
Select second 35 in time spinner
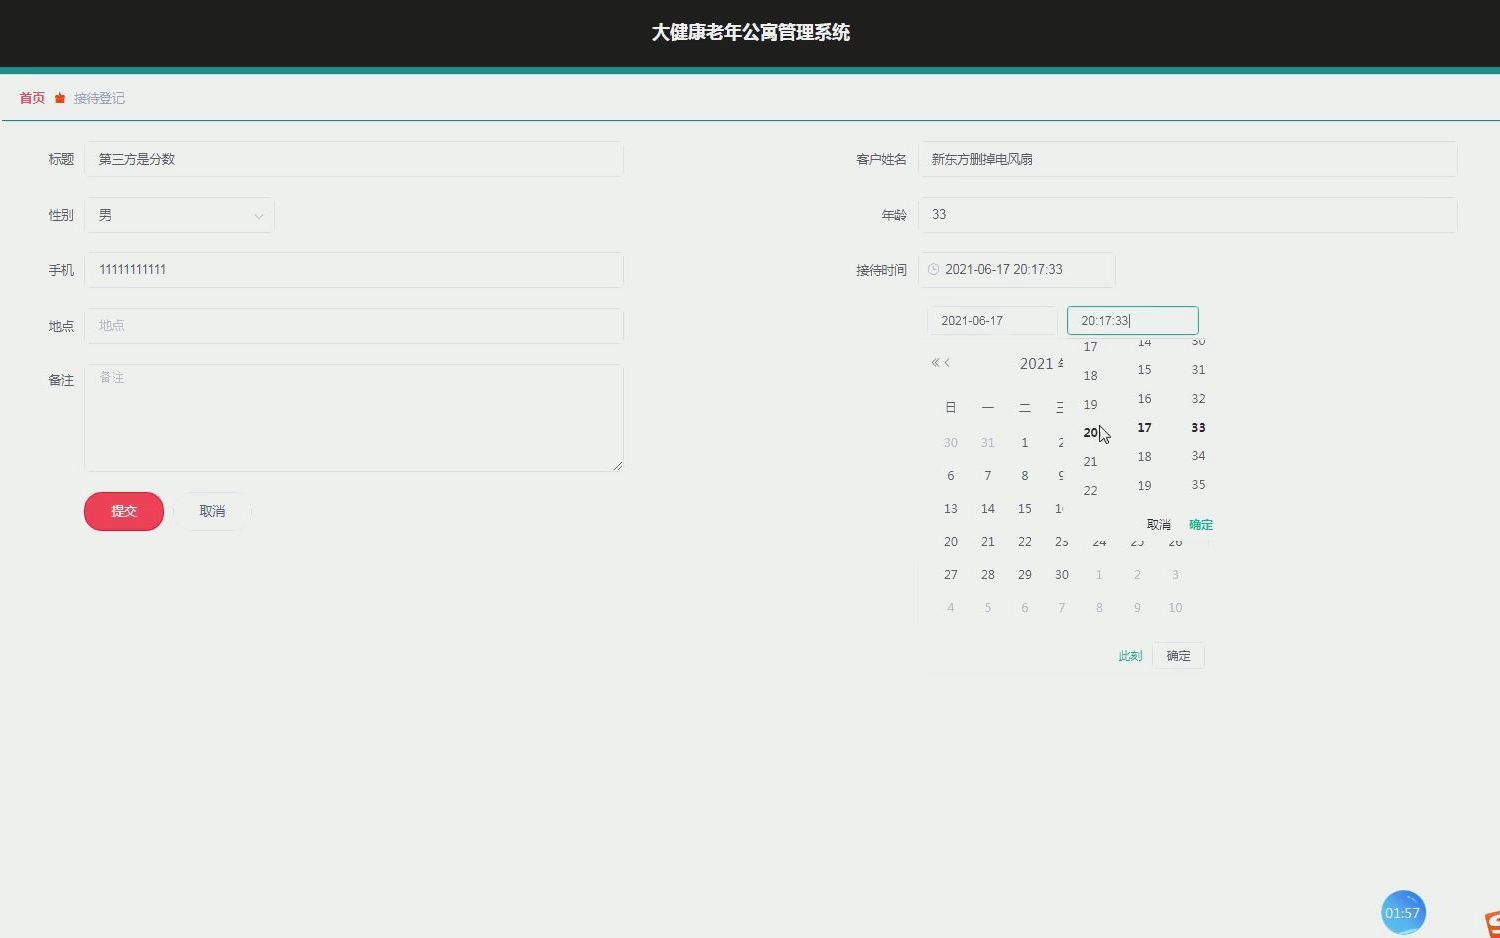tap(1198, 485)
